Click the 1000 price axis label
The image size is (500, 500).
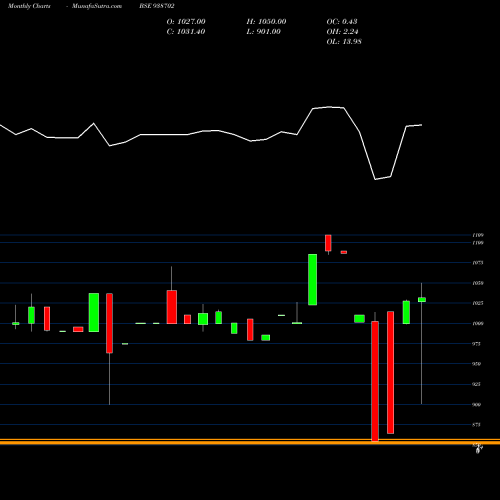pos(478,323)
